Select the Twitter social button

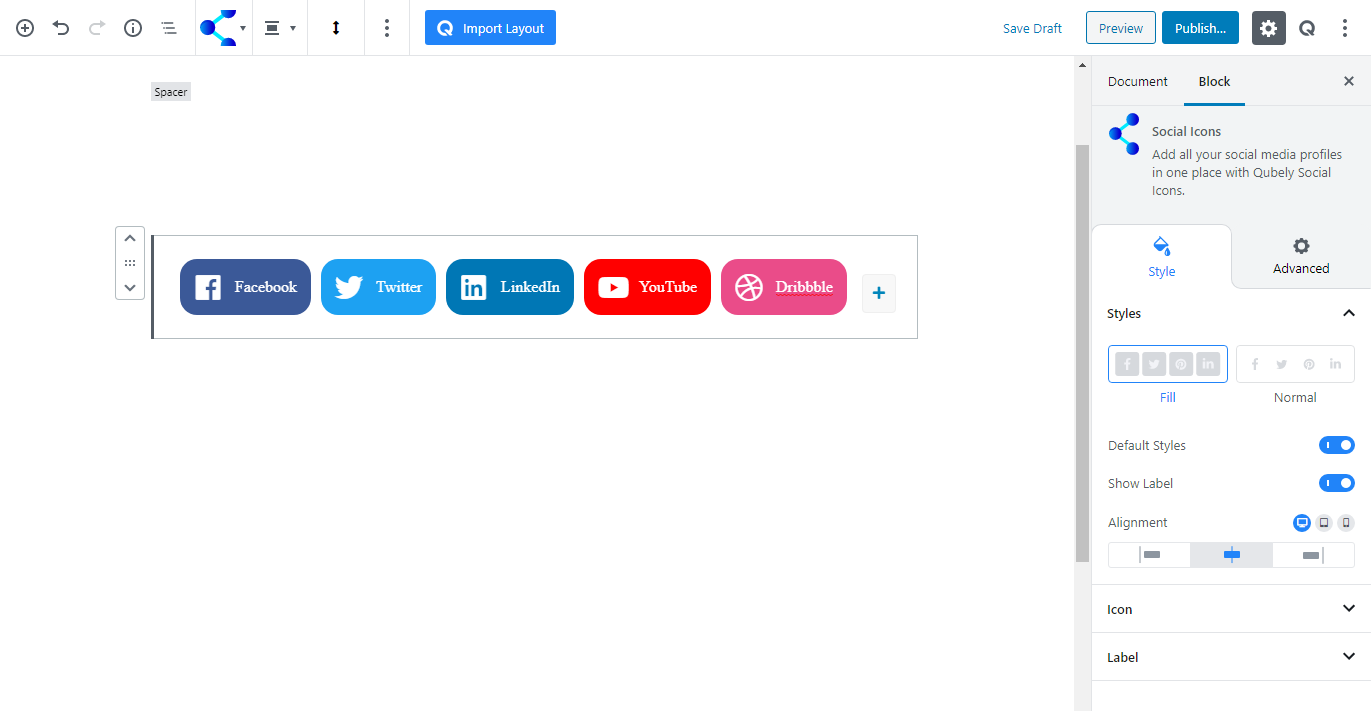[378, 287]
